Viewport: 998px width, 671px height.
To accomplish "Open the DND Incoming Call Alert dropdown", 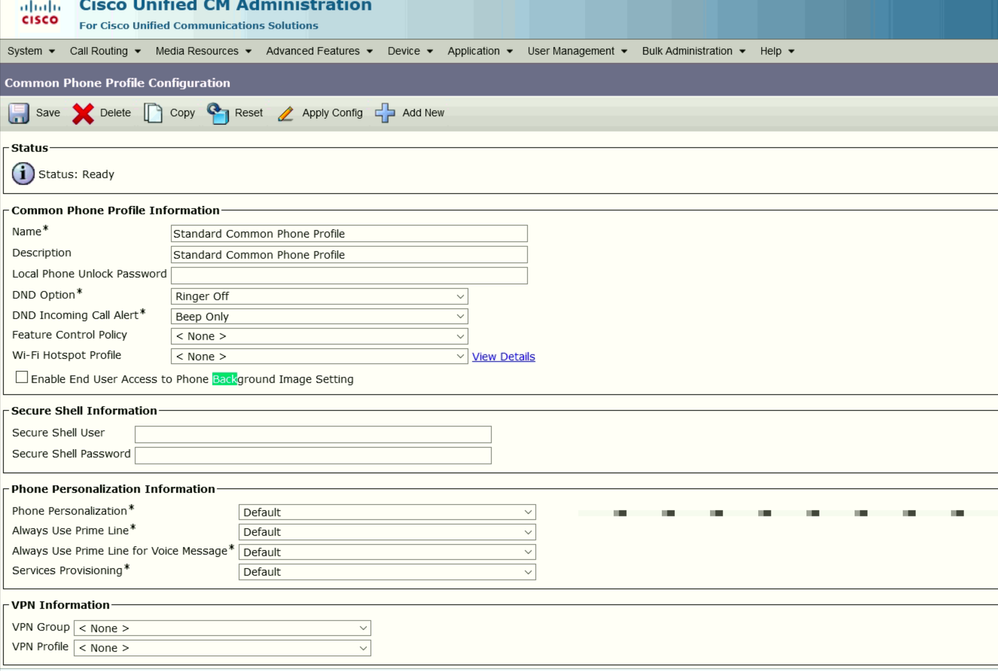I will [320, 316].
